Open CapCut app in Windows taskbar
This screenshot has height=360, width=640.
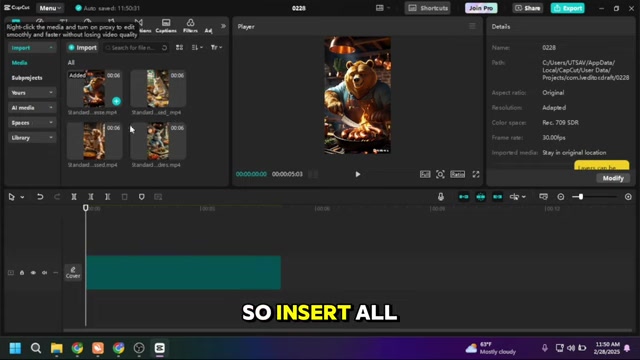pyautogui.click(x=160, y=348)
